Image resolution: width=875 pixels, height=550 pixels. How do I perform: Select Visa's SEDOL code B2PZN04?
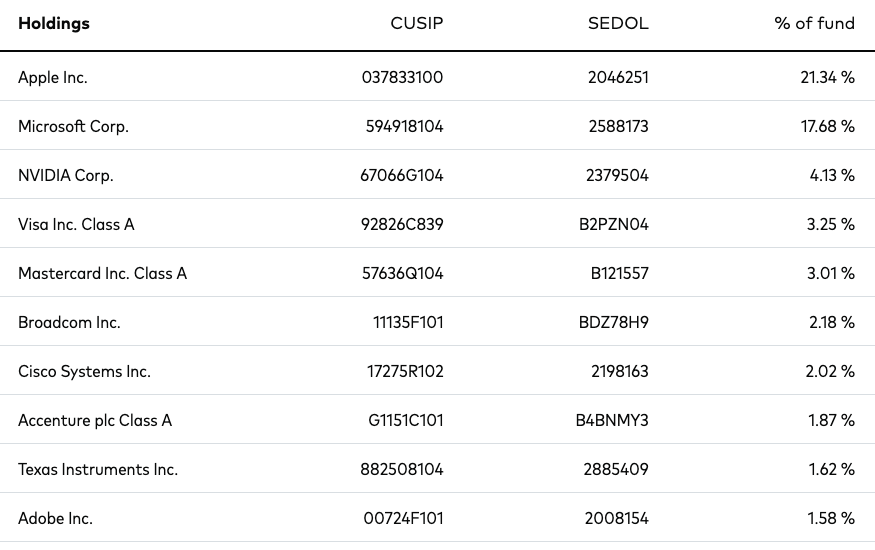click(614, 224)
